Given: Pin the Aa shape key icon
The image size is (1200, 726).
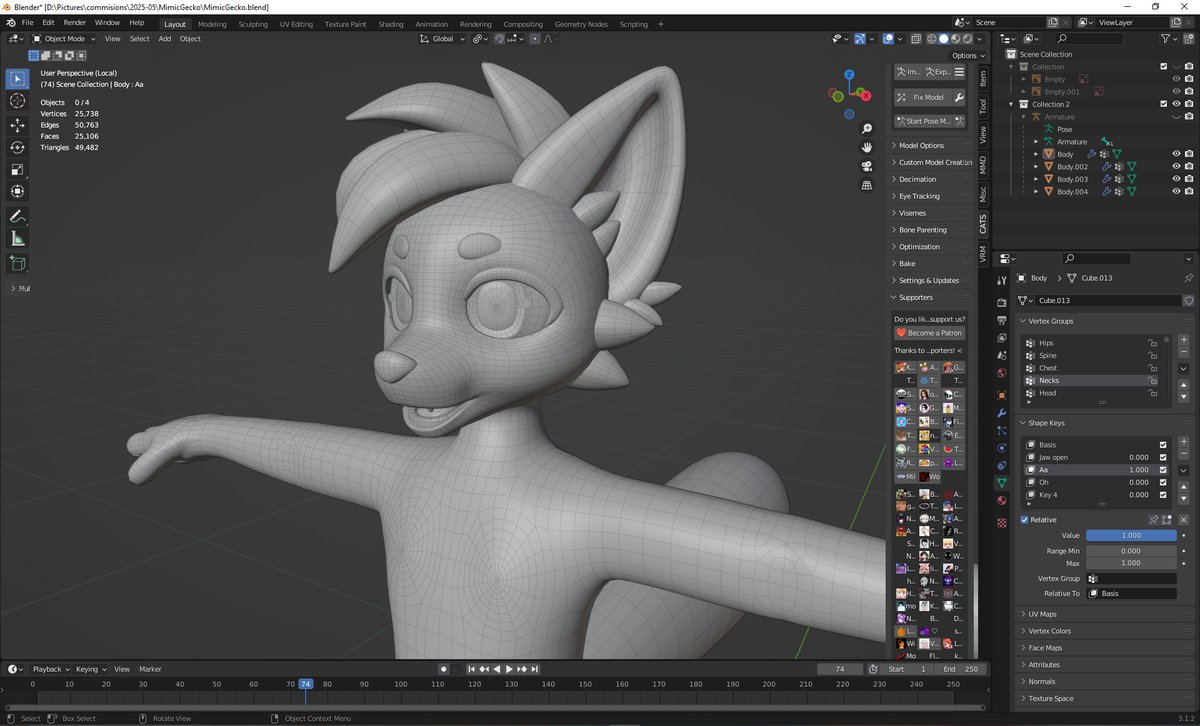Looking at the screenshot, I should [x=1153, y=520].
